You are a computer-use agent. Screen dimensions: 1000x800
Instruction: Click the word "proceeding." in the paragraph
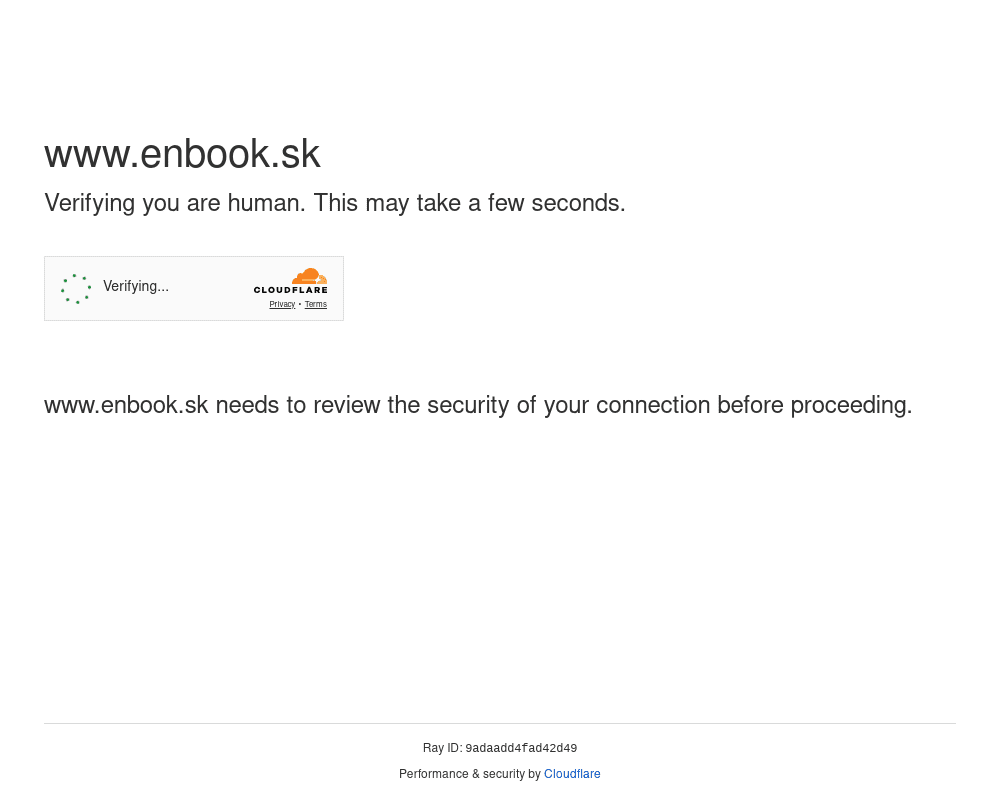(x=851, y=406)
